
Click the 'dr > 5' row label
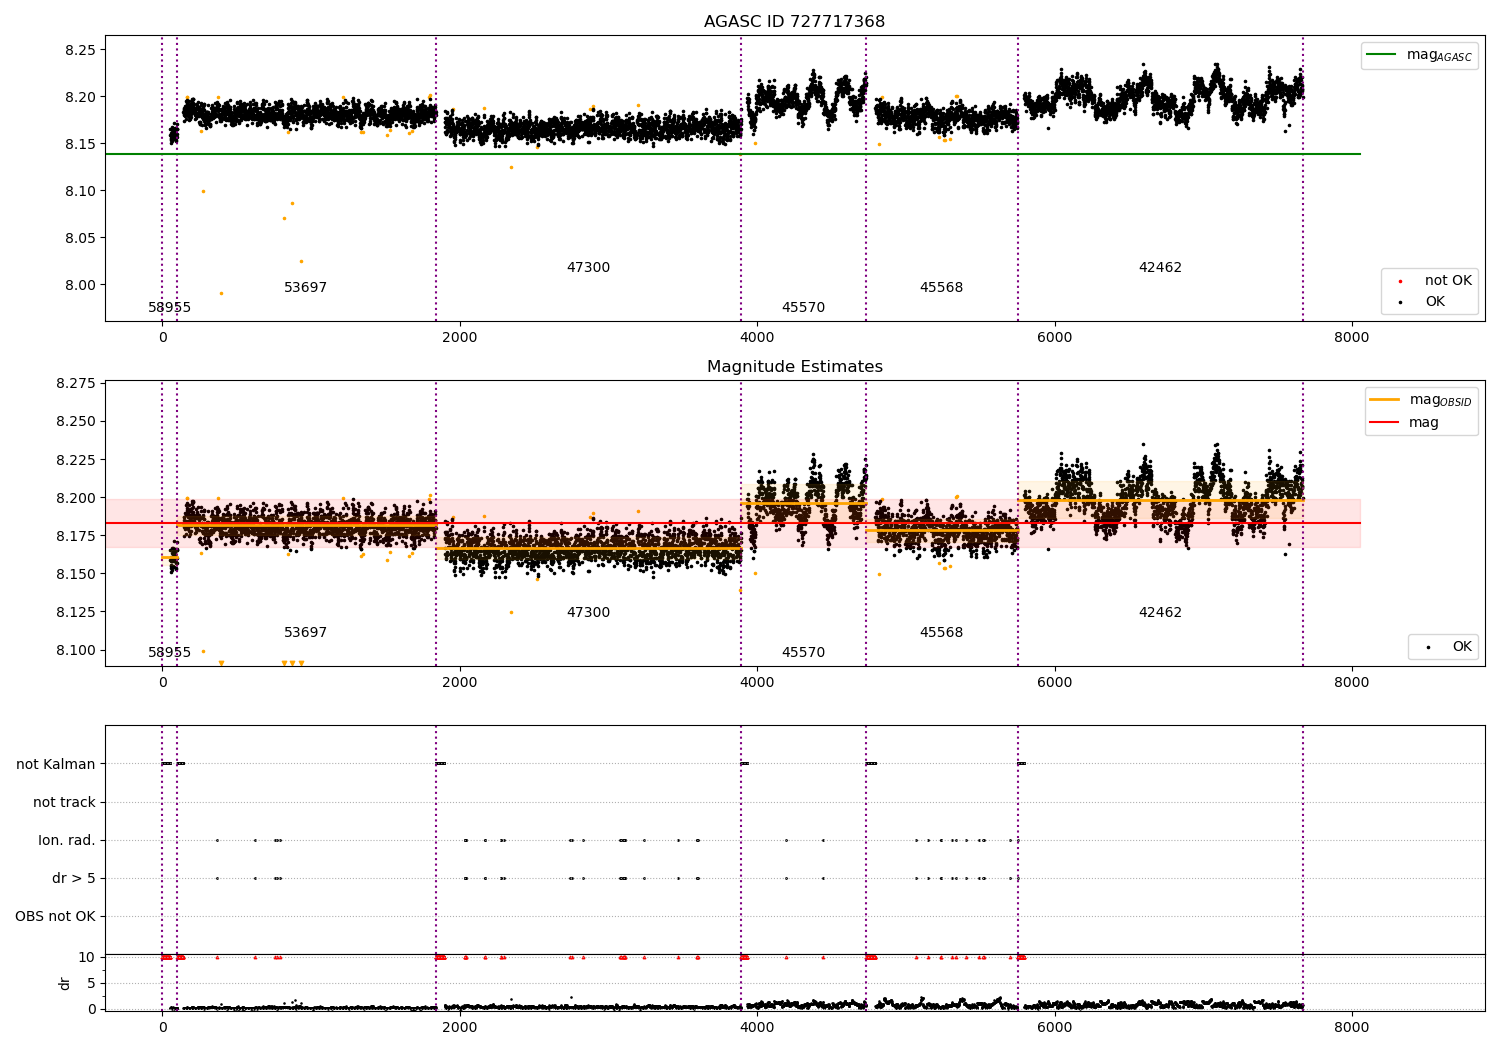click(x=74, y=878)
